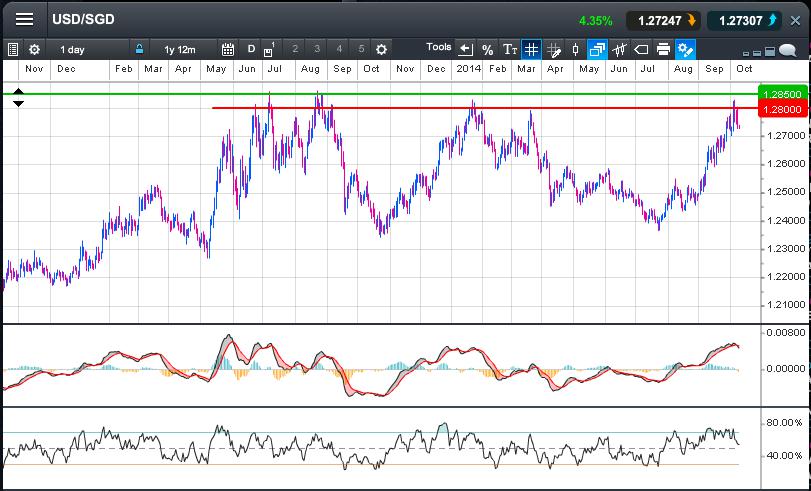Screen dimensions: 811x491
Task: Open the hamburger main menu
Action: (24, 20)
